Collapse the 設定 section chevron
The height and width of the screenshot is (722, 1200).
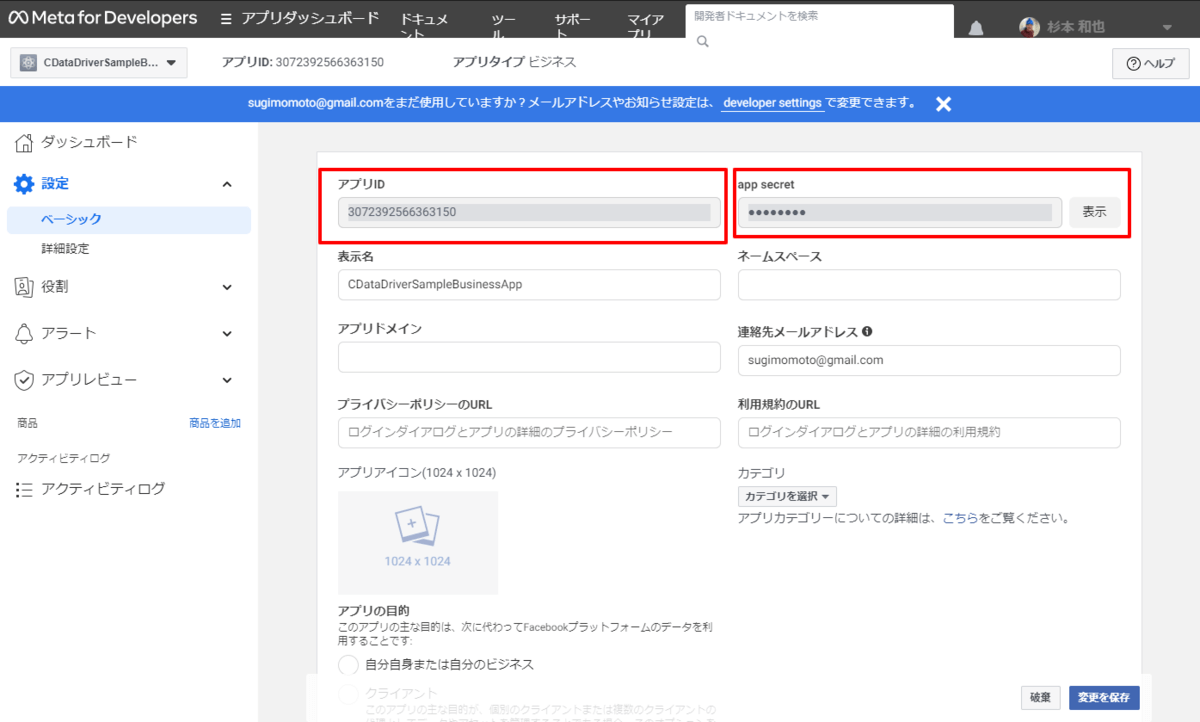[x=227, y=184]
